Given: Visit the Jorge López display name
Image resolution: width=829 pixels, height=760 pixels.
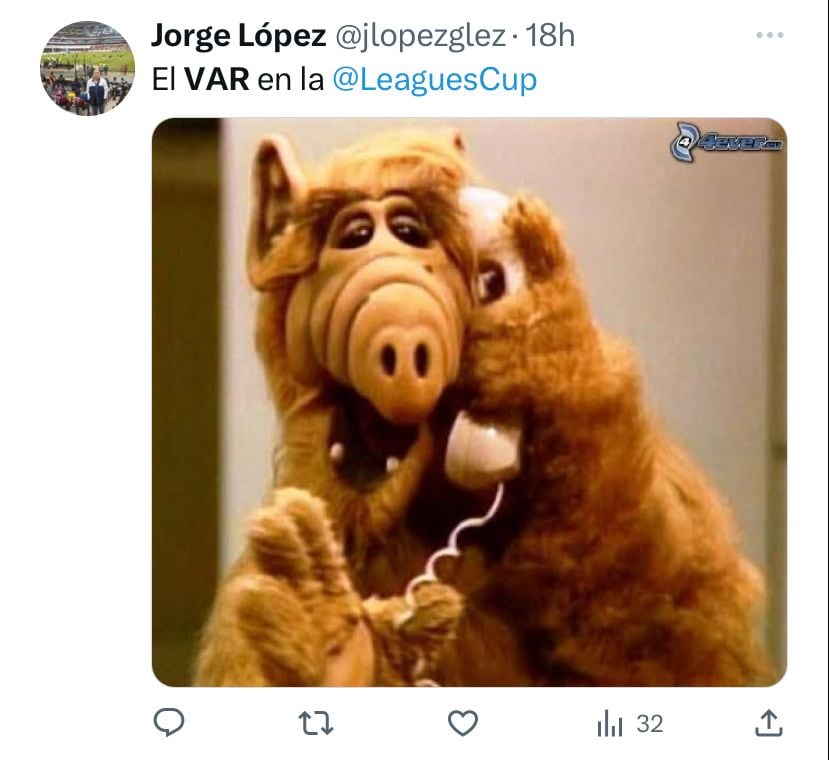Looking at the screenshot, I should coord(238,35).
